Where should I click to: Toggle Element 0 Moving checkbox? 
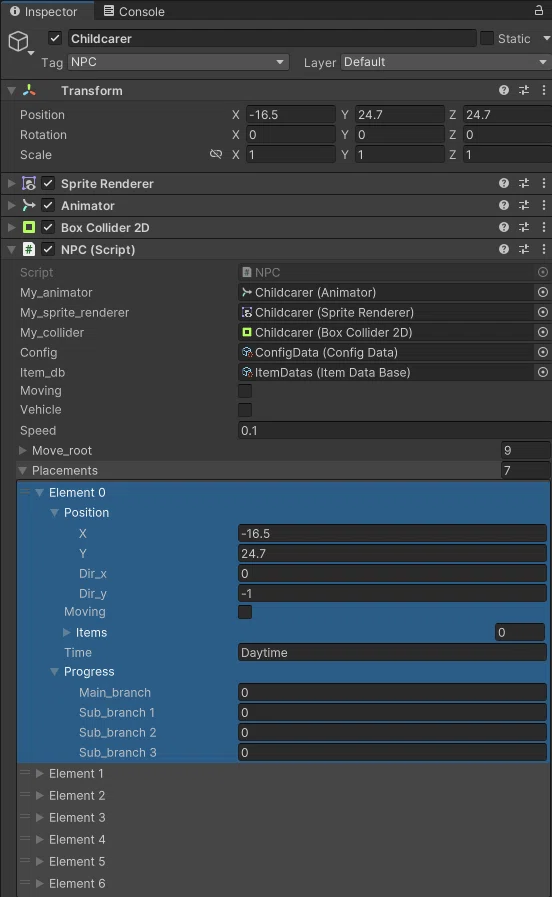pyautogui.click(x=245, y=612)
